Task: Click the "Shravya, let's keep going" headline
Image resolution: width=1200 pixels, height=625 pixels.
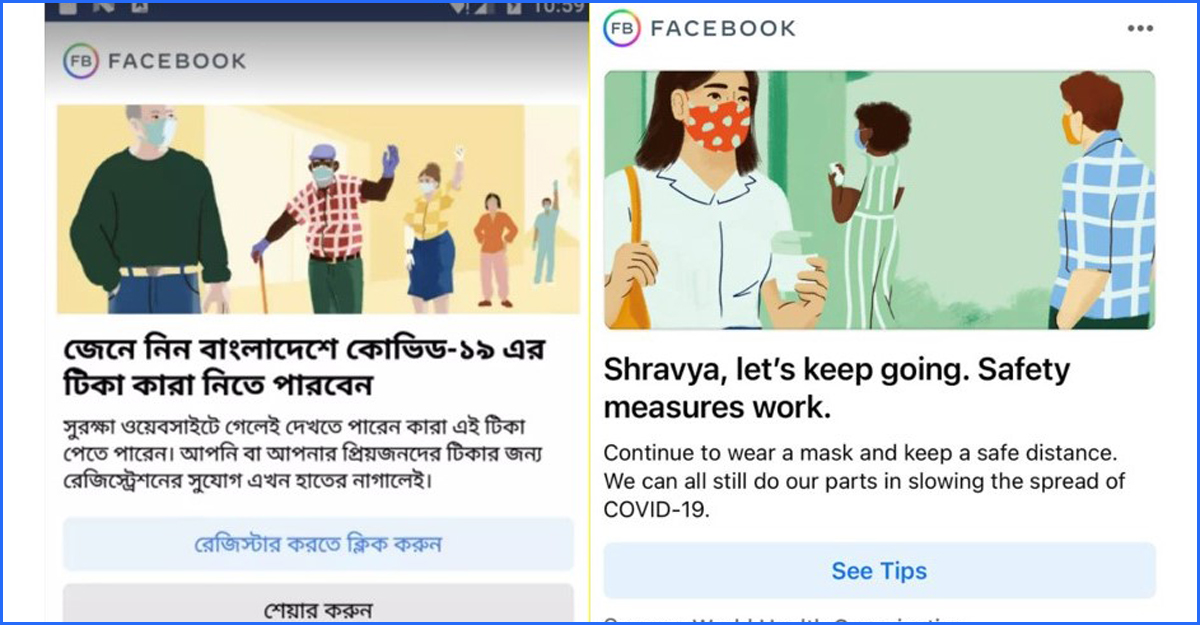Action: coord(837,388)
